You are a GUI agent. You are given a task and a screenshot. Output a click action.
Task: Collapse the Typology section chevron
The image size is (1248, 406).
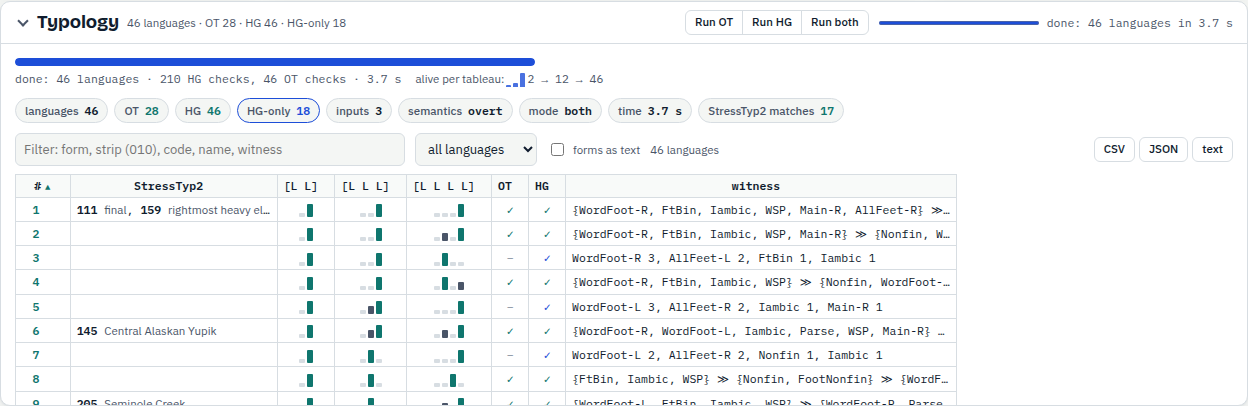[x=23, y=23]
